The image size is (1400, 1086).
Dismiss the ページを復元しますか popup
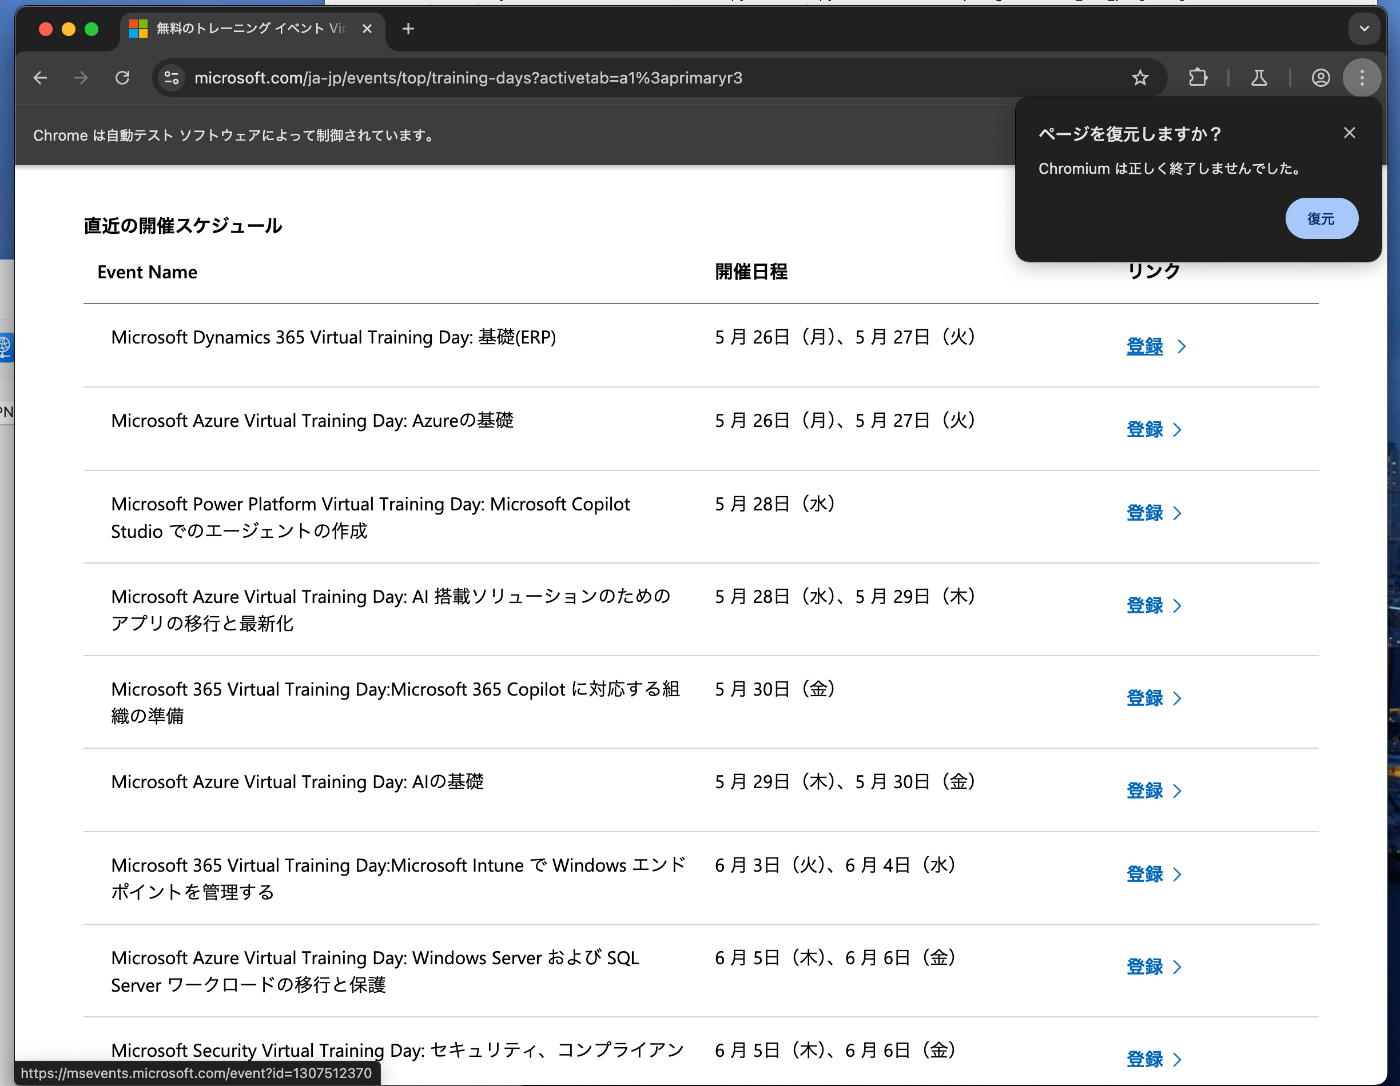click(1349, 133)
